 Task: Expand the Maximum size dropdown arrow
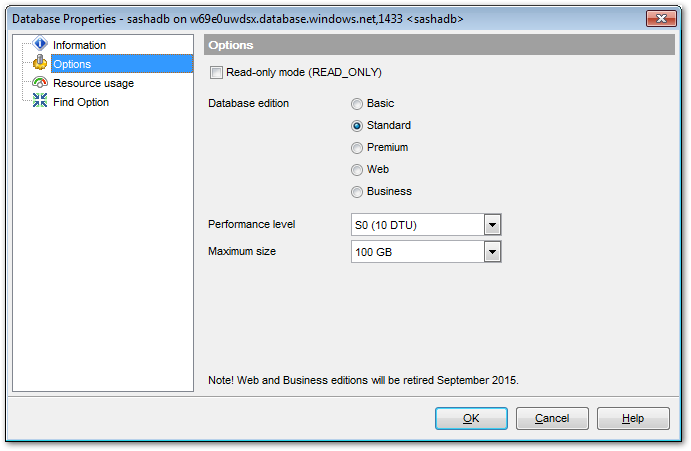coord(491,252)
